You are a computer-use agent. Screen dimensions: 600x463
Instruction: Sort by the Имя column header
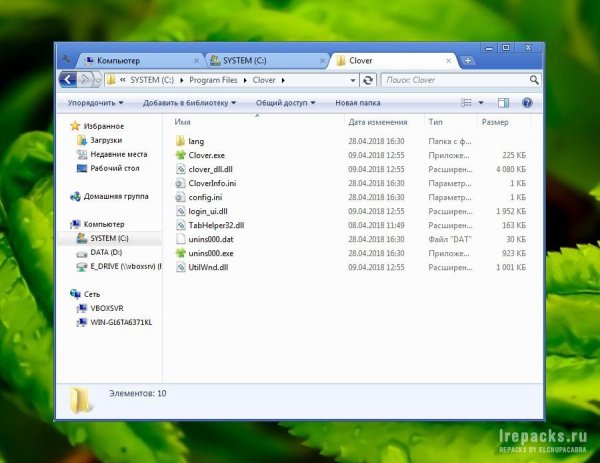tap(182, 122)
